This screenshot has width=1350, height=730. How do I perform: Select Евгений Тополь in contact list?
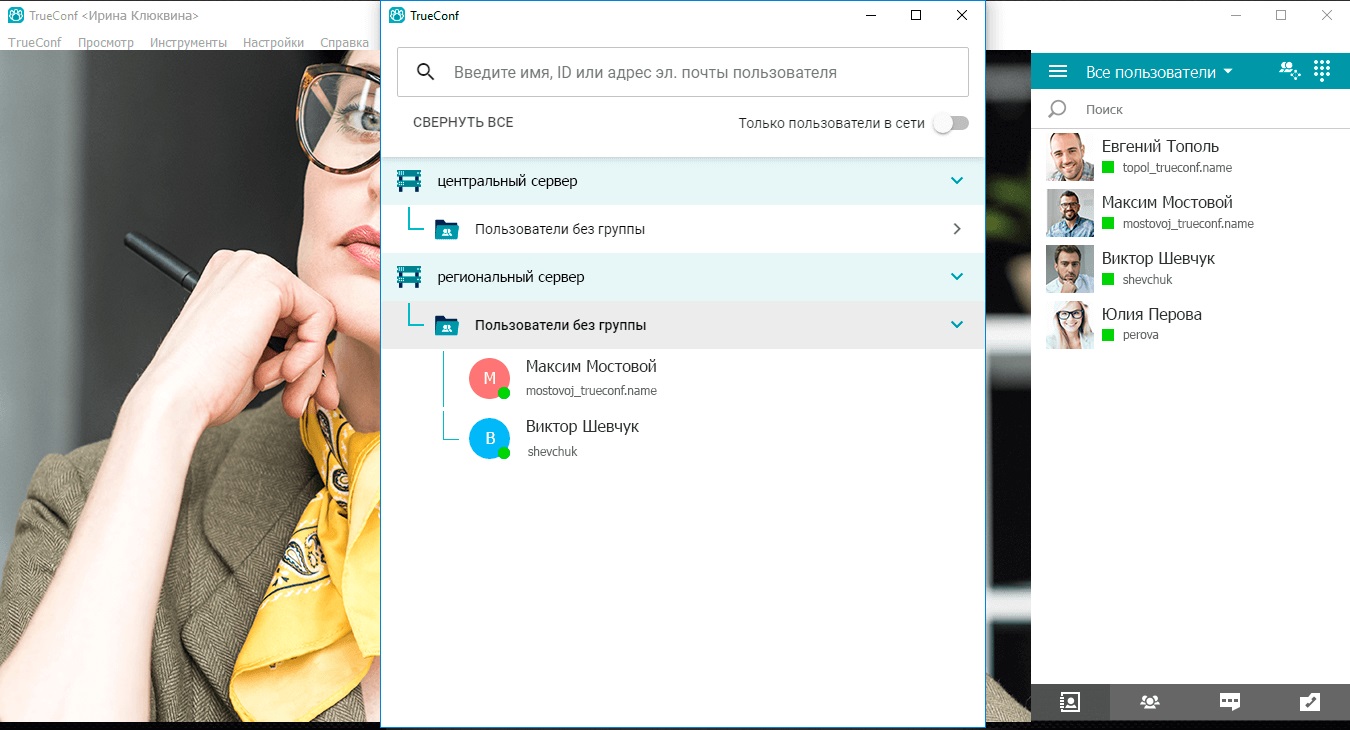(1160, 157)
